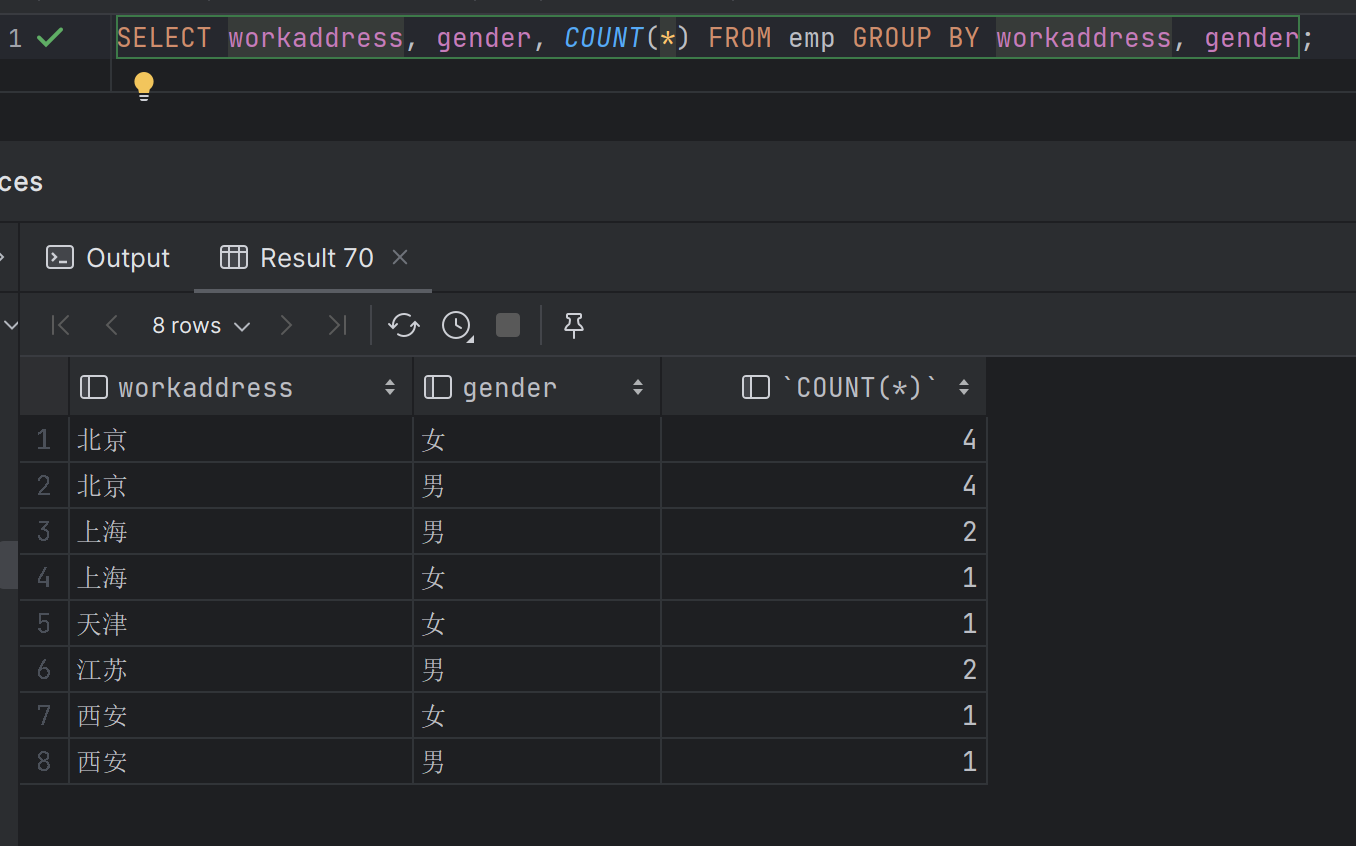Click the stop execution square button
1356x846 pixels.
(508, 325)
